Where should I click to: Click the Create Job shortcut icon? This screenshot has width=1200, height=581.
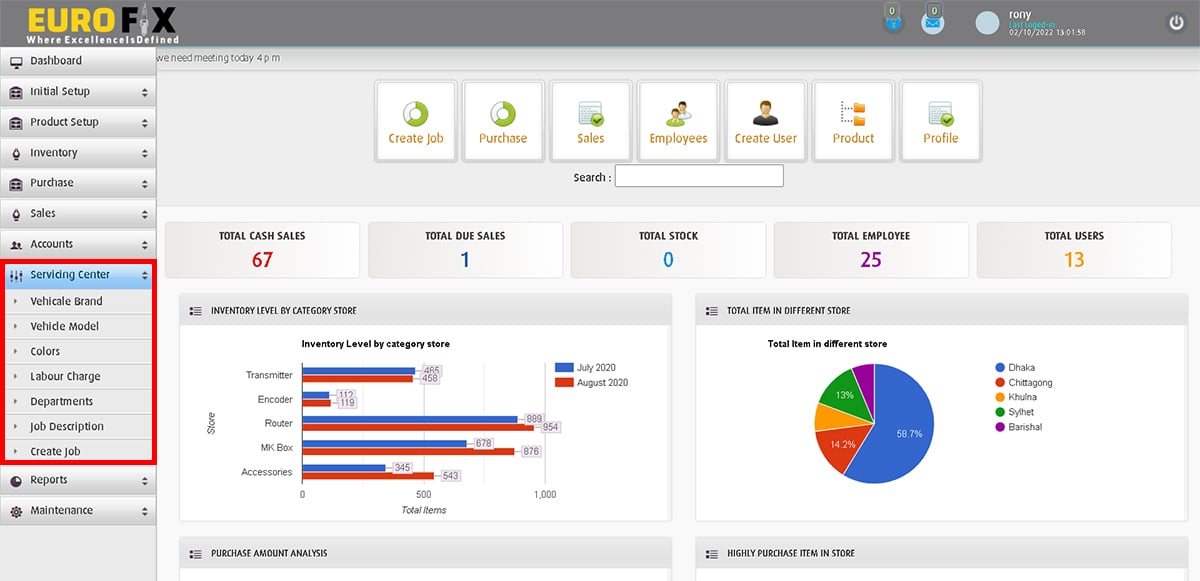tap(415, 121)
